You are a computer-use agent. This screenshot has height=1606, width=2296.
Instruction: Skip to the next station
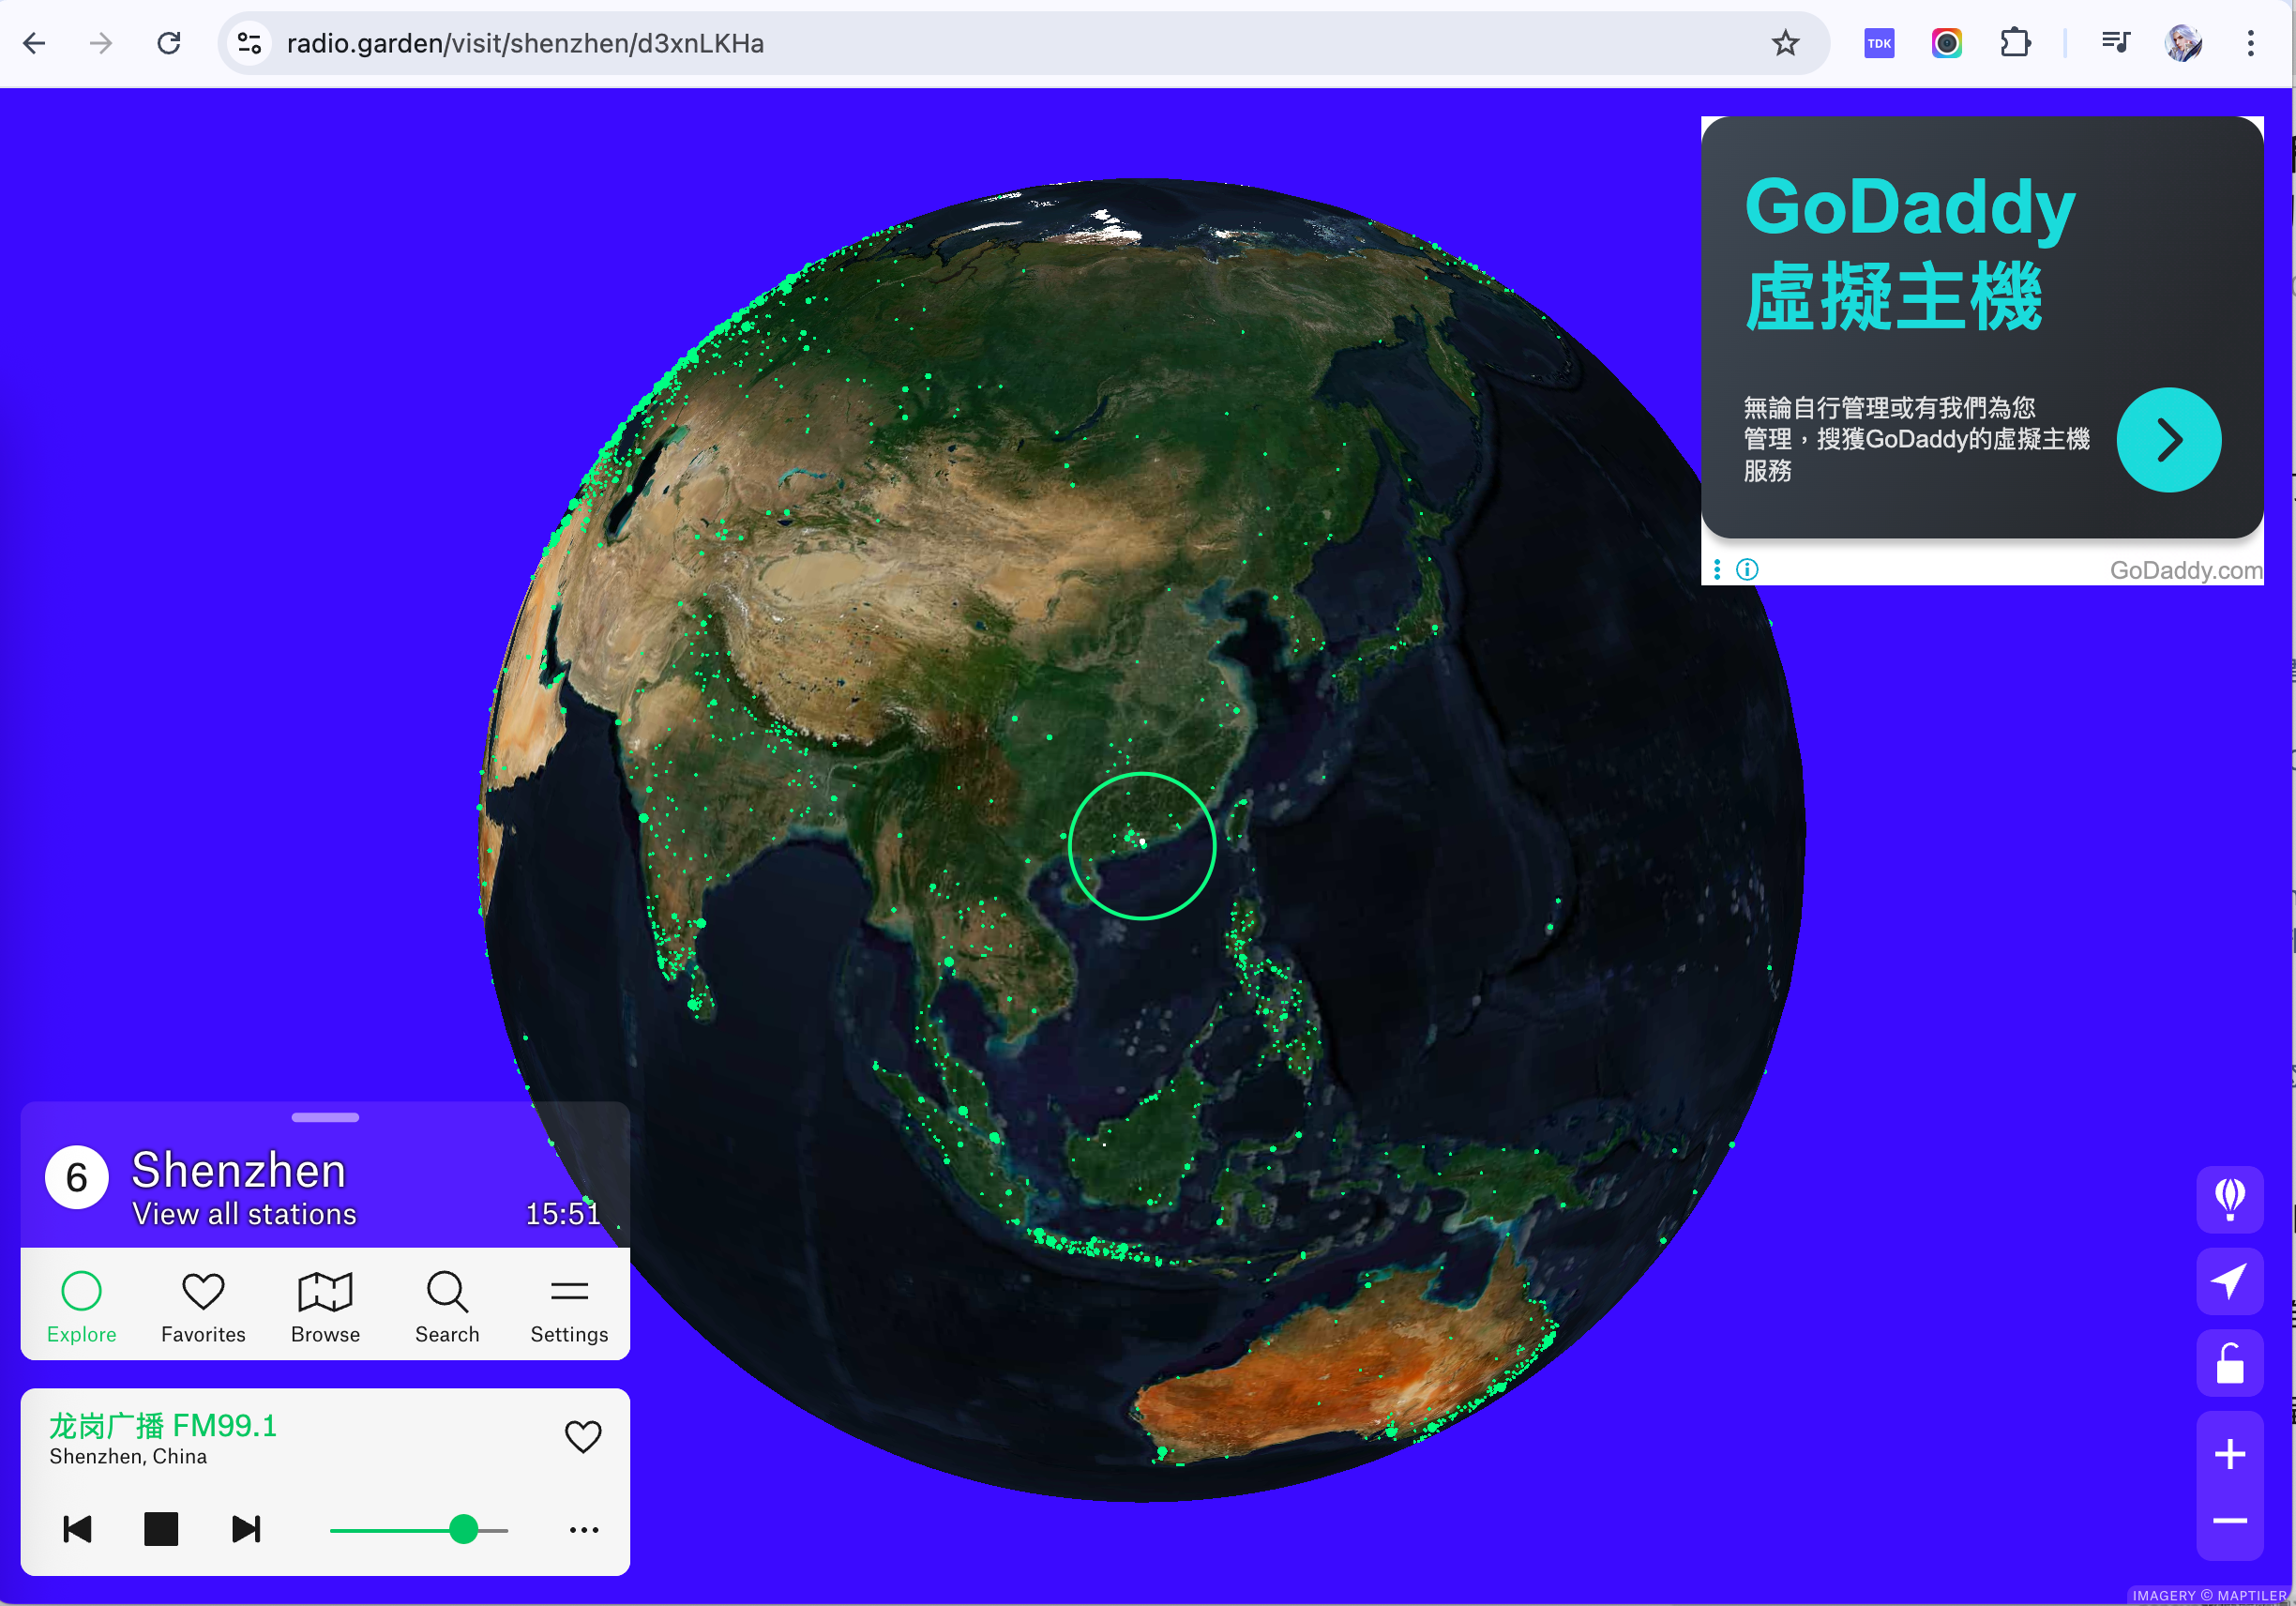click(x=246, y=1529)
